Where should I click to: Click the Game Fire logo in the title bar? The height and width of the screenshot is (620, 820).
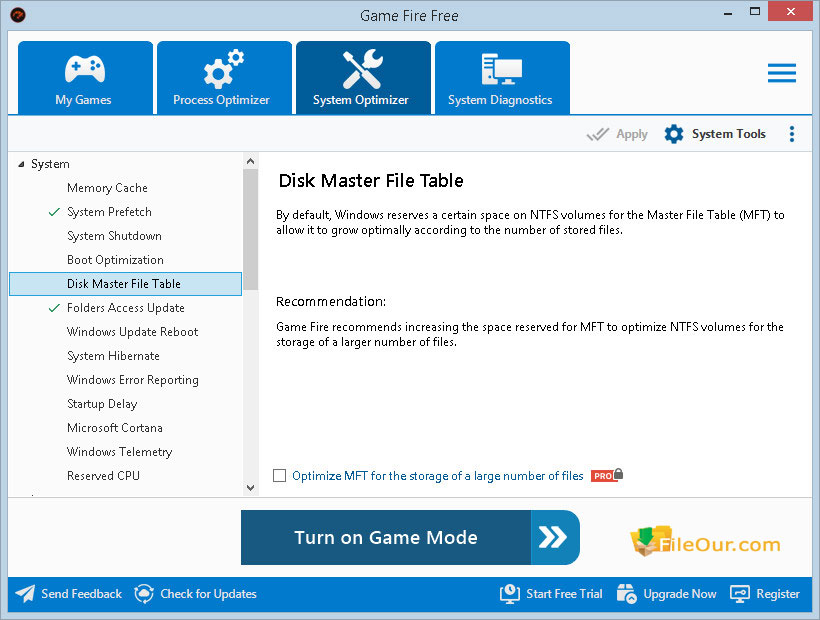18,15
